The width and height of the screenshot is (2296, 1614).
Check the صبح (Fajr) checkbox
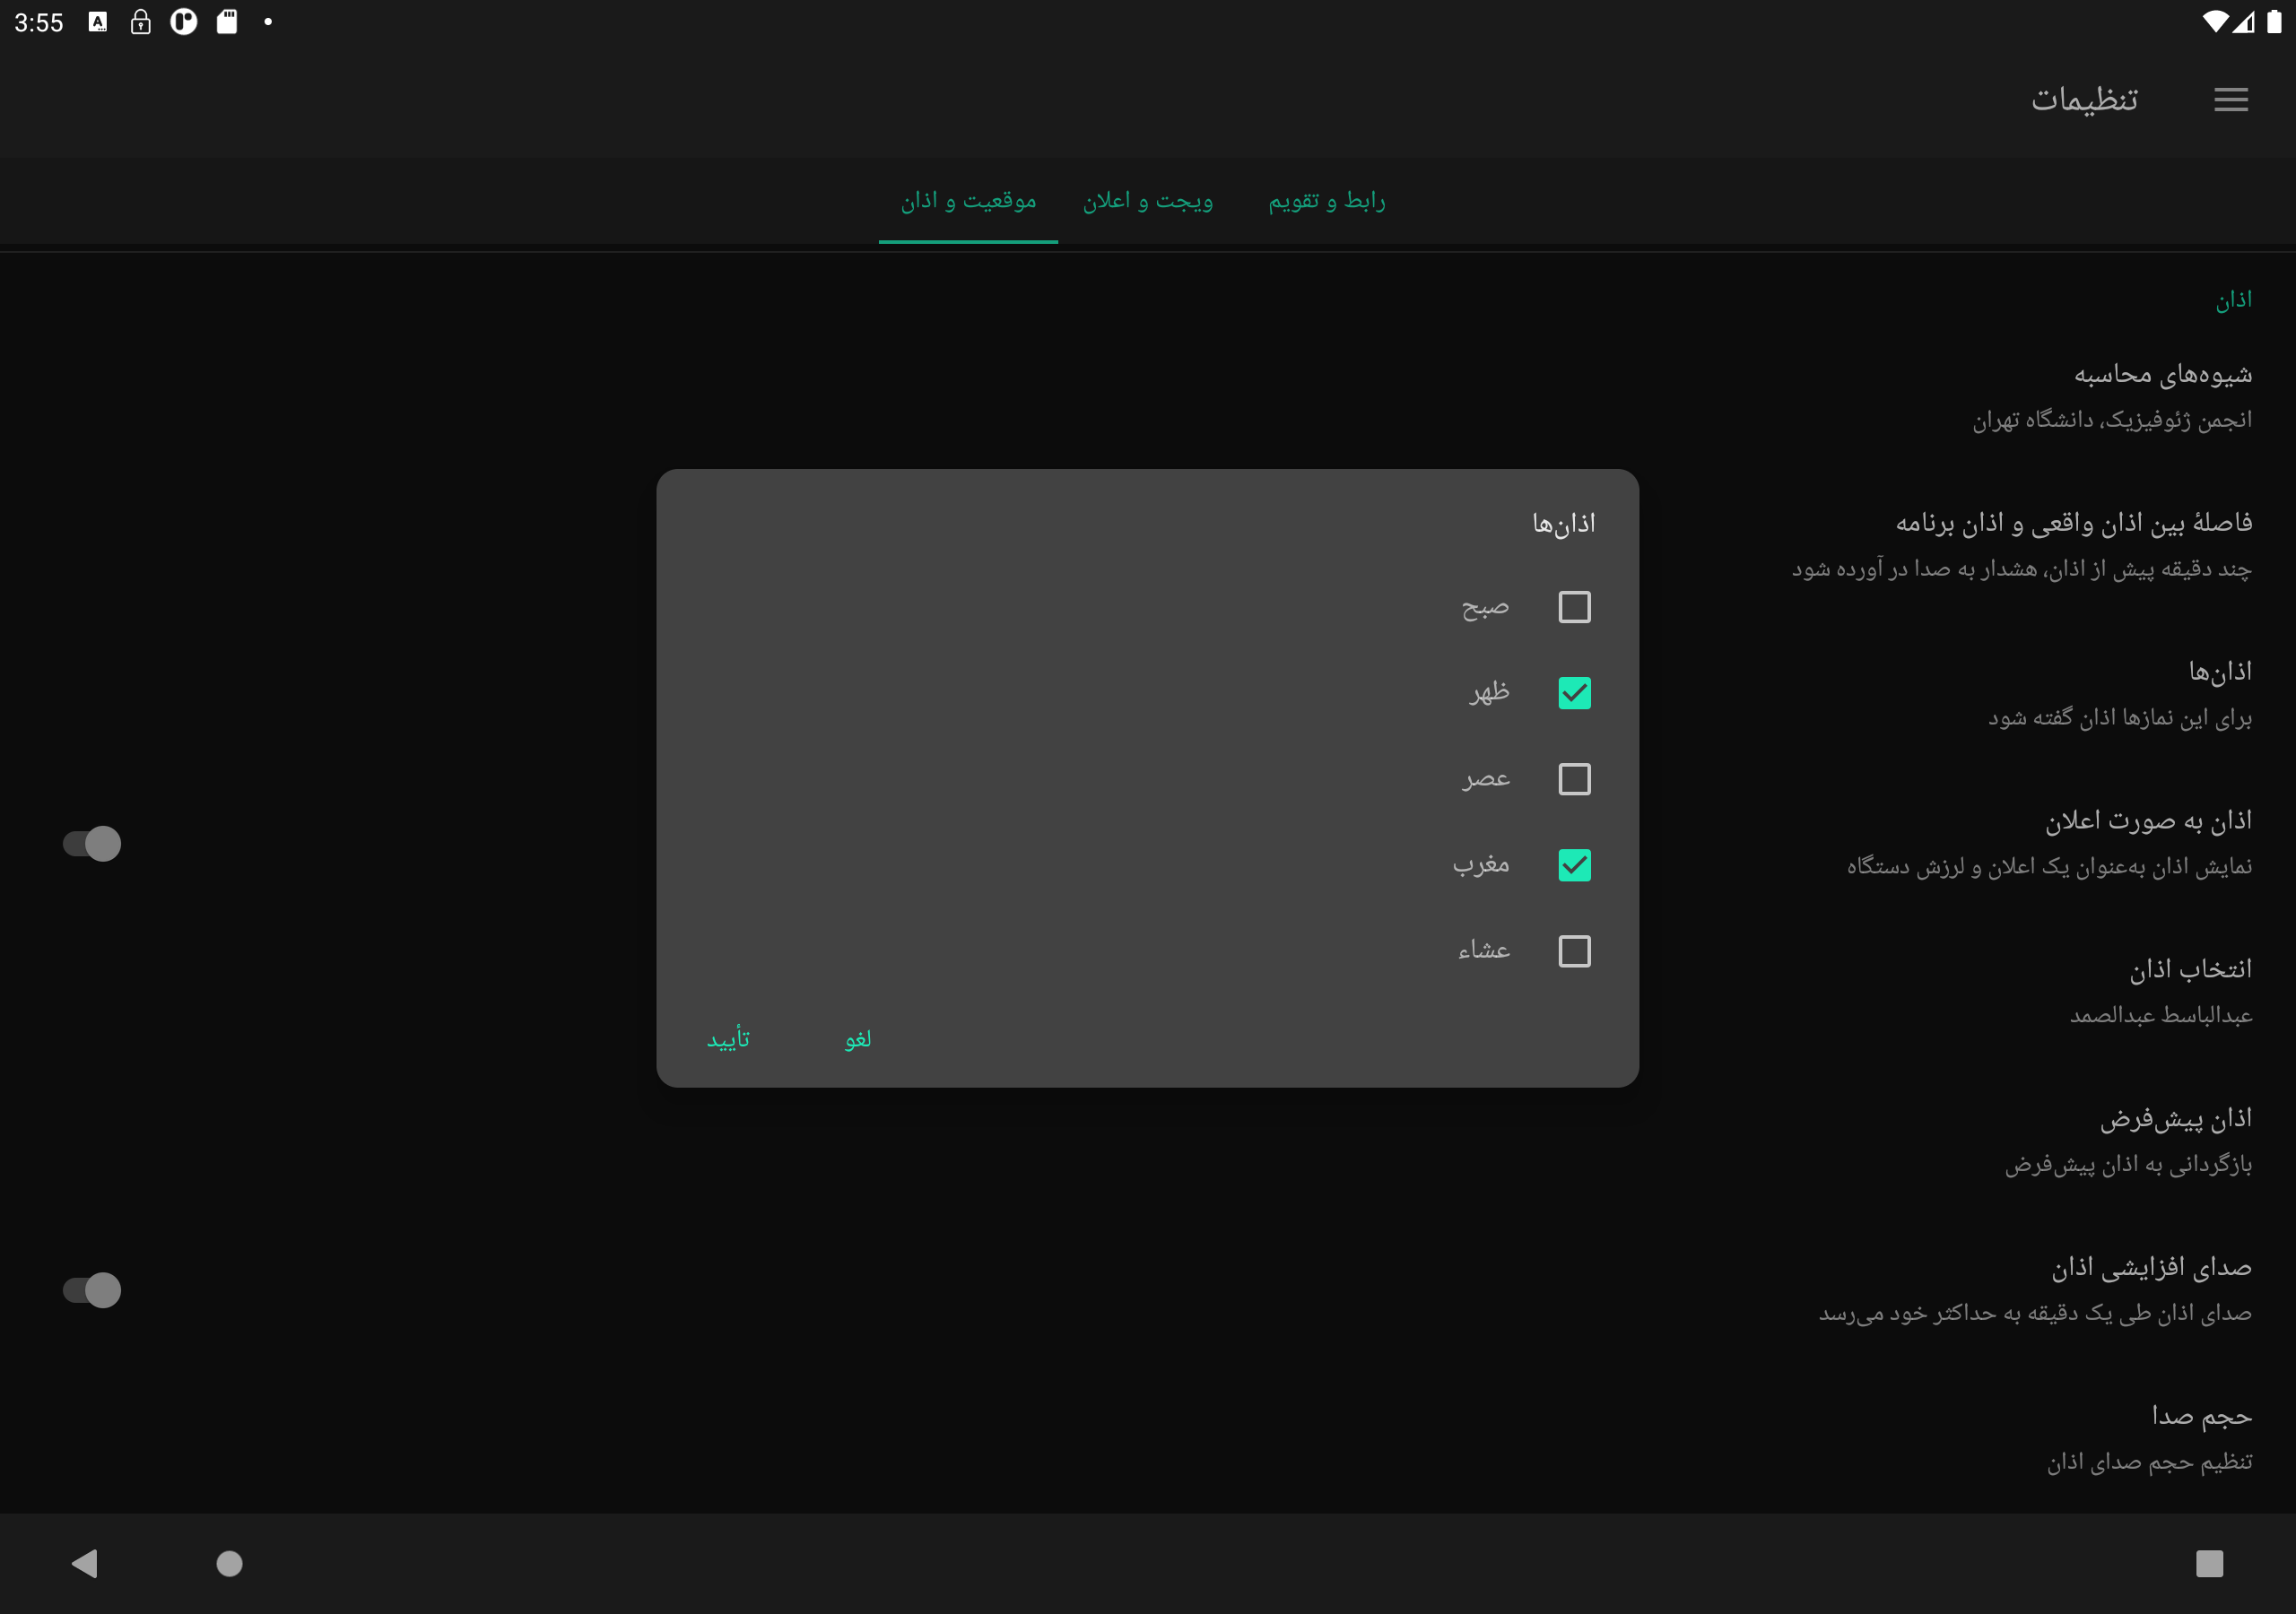(x=1574, y=607)
